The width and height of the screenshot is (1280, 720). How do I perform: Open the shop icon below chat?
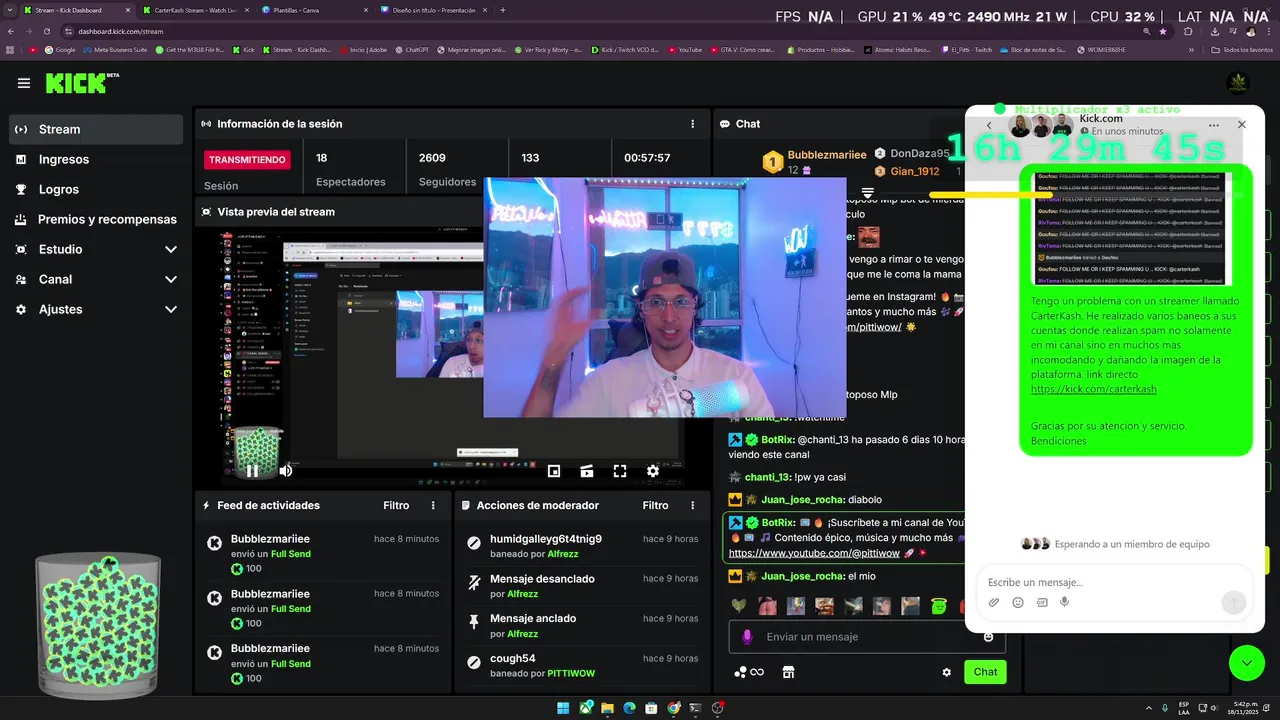pos(788,672)
